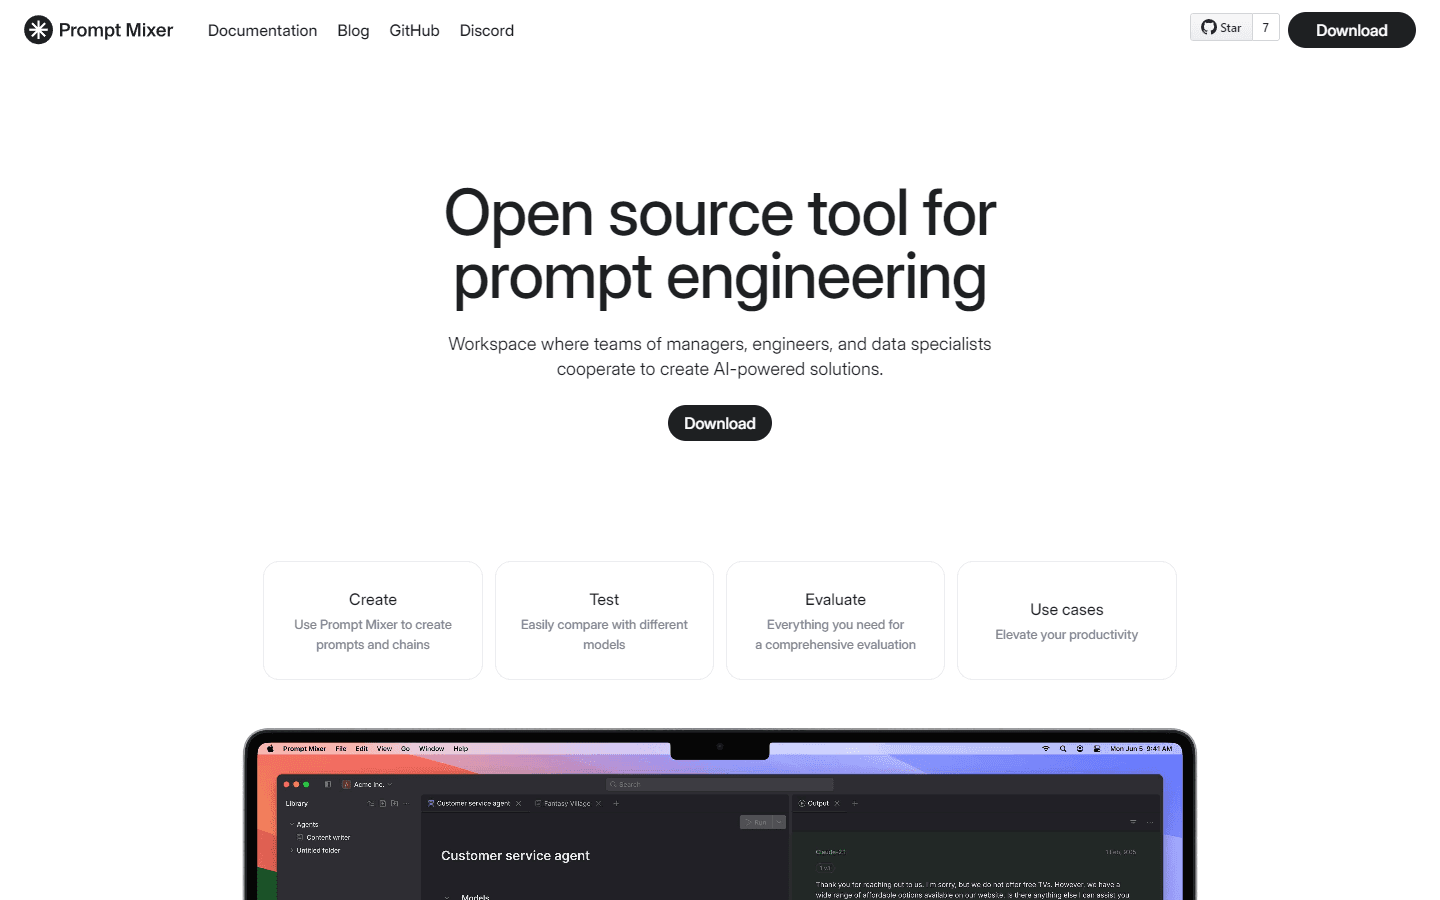1440x900 pixels.
Task: Select the Evaluate feature card
Action: click(835, 620)
